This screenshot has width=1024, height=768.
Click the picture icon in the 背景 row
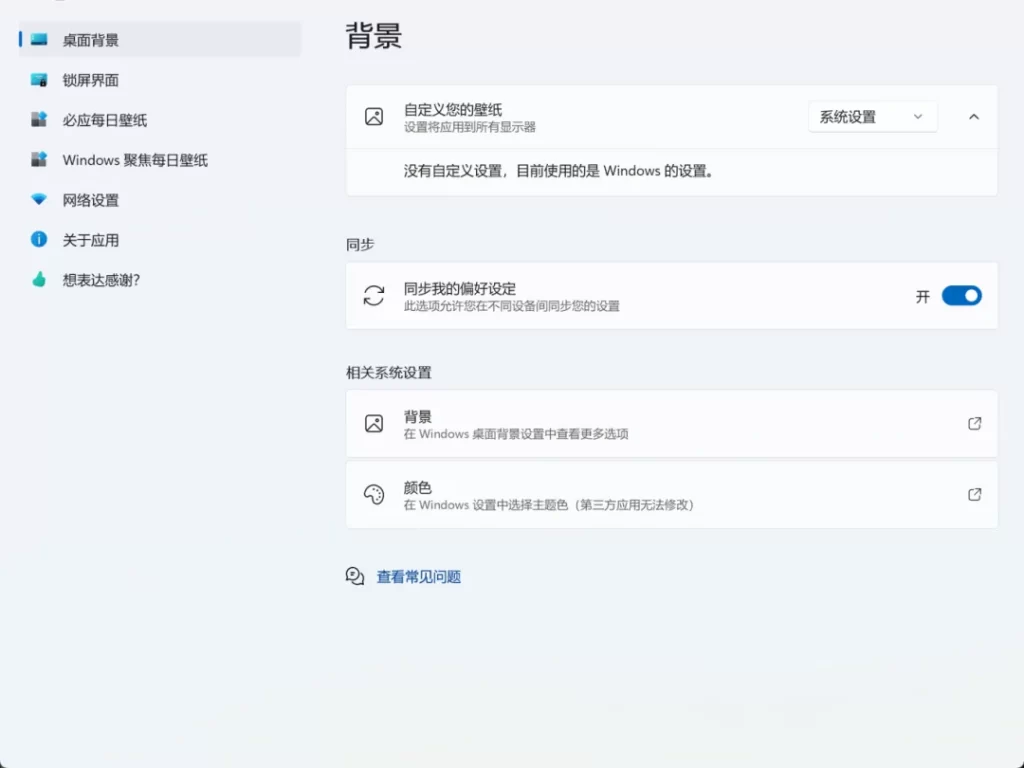374,423
